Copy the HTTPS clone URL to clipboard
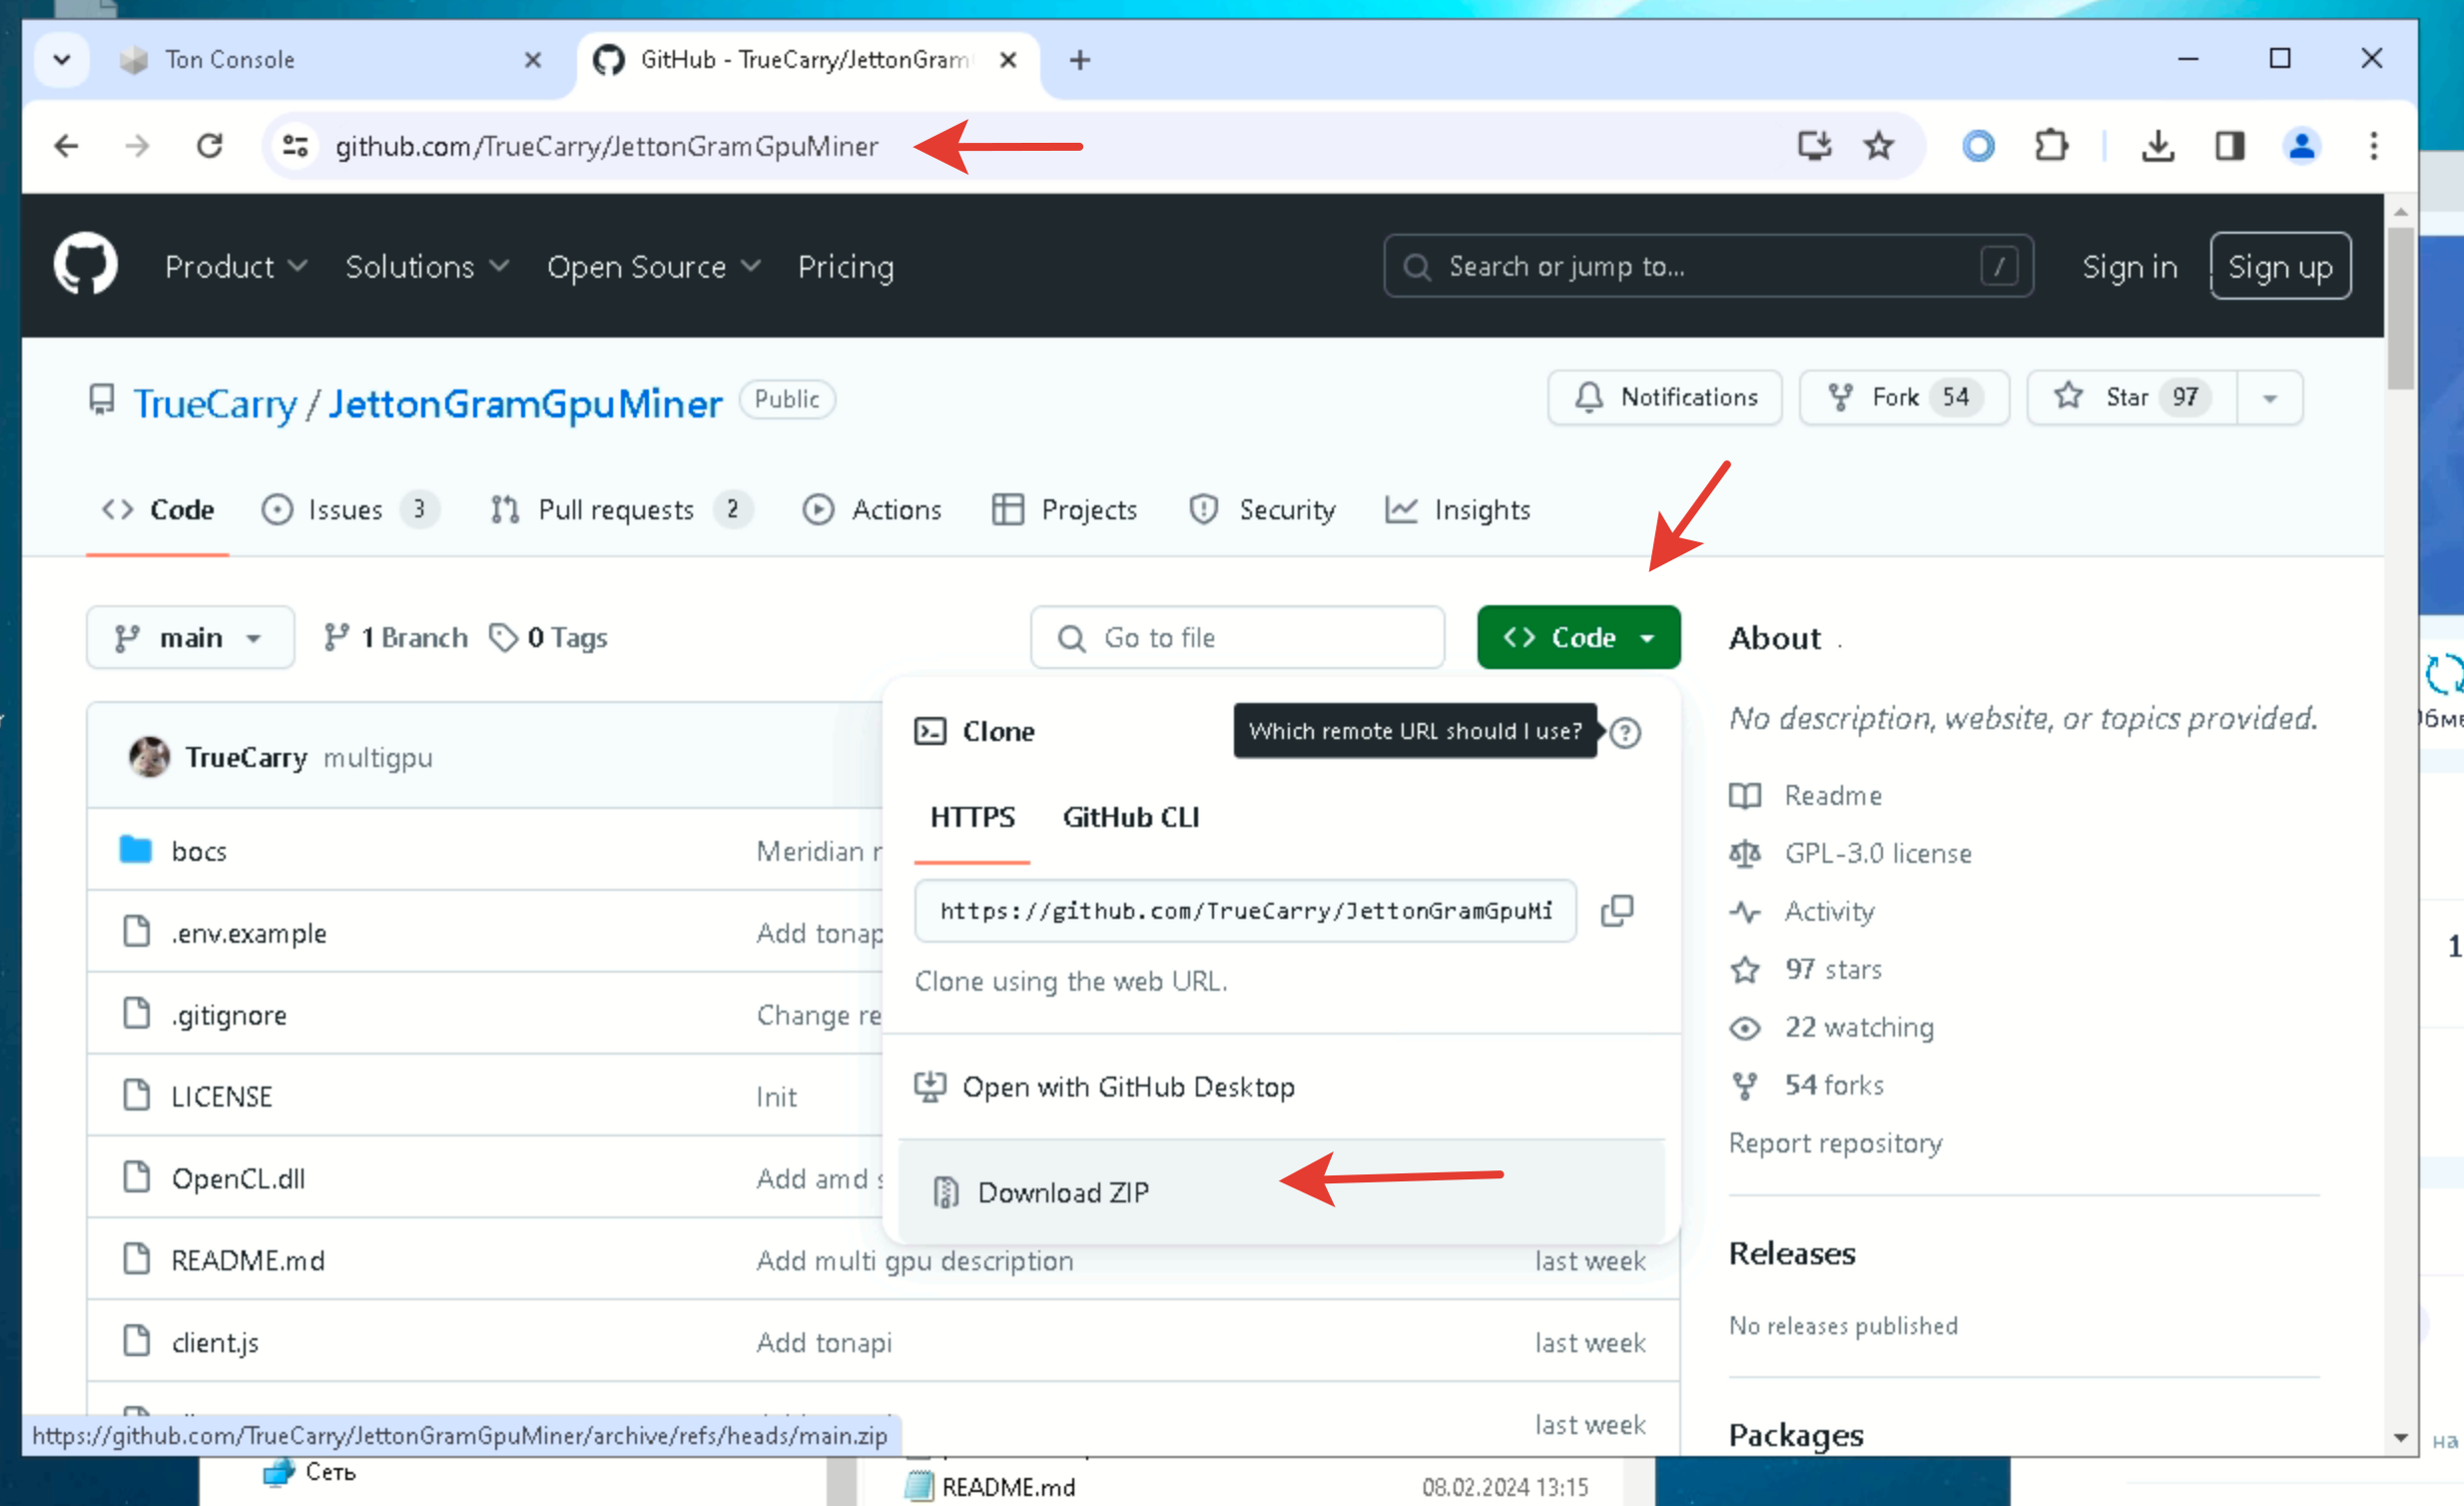2464x1506 pixels. click(1617, 911)
